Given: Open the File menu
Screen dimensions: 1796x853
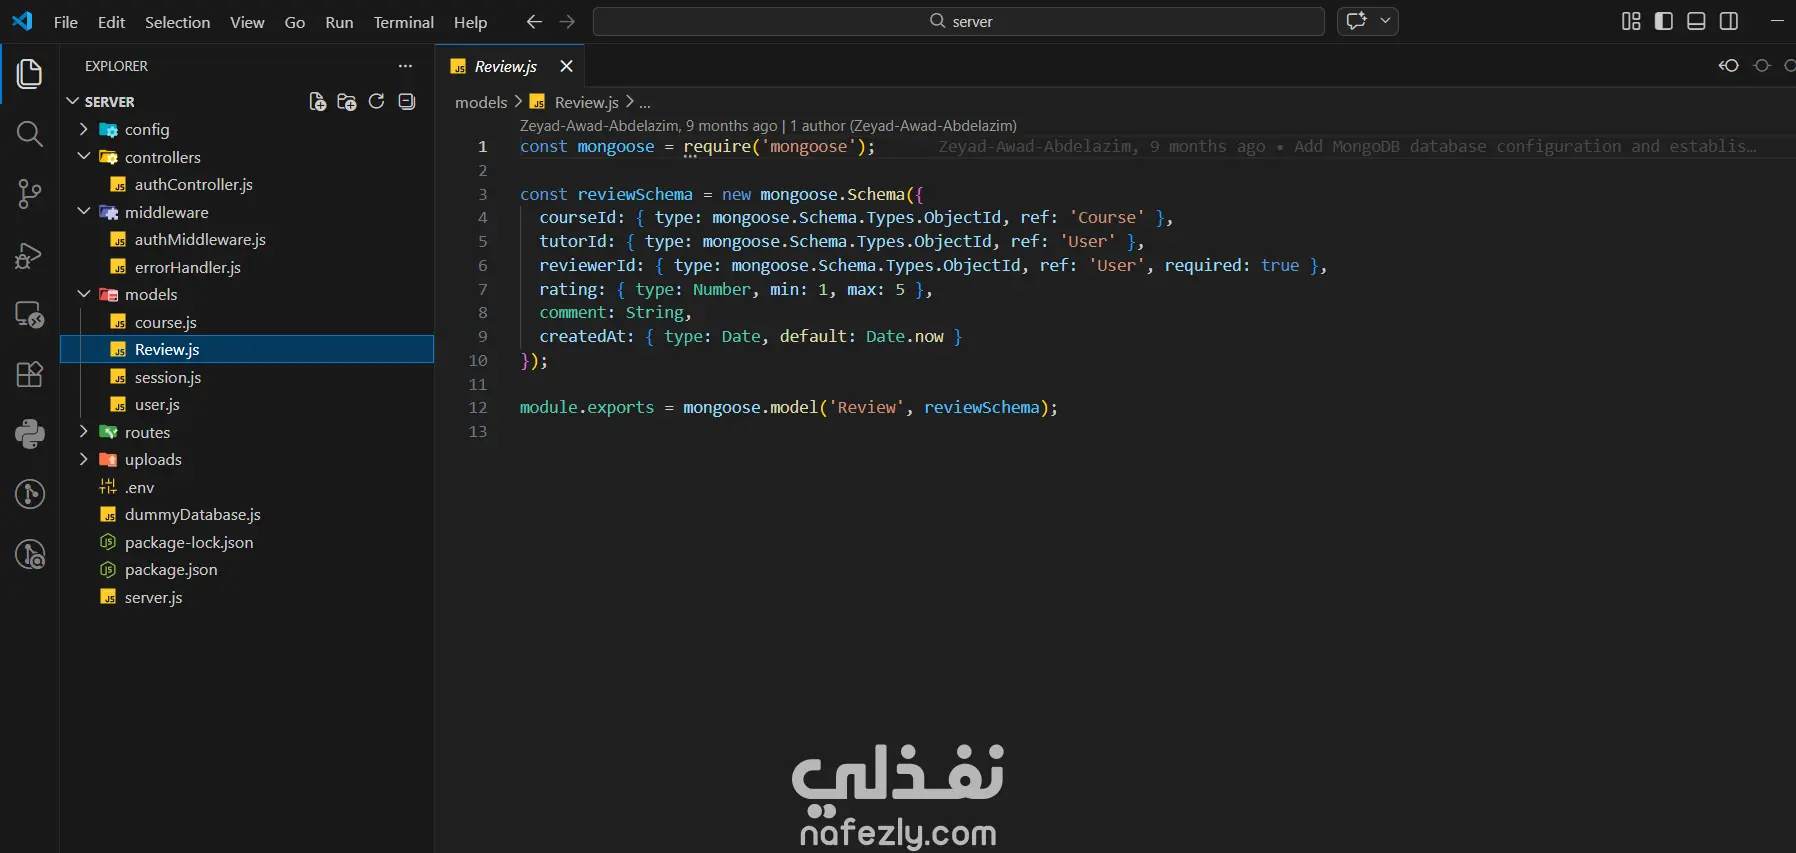Looking at the screenshot, I should click(66, 22).
